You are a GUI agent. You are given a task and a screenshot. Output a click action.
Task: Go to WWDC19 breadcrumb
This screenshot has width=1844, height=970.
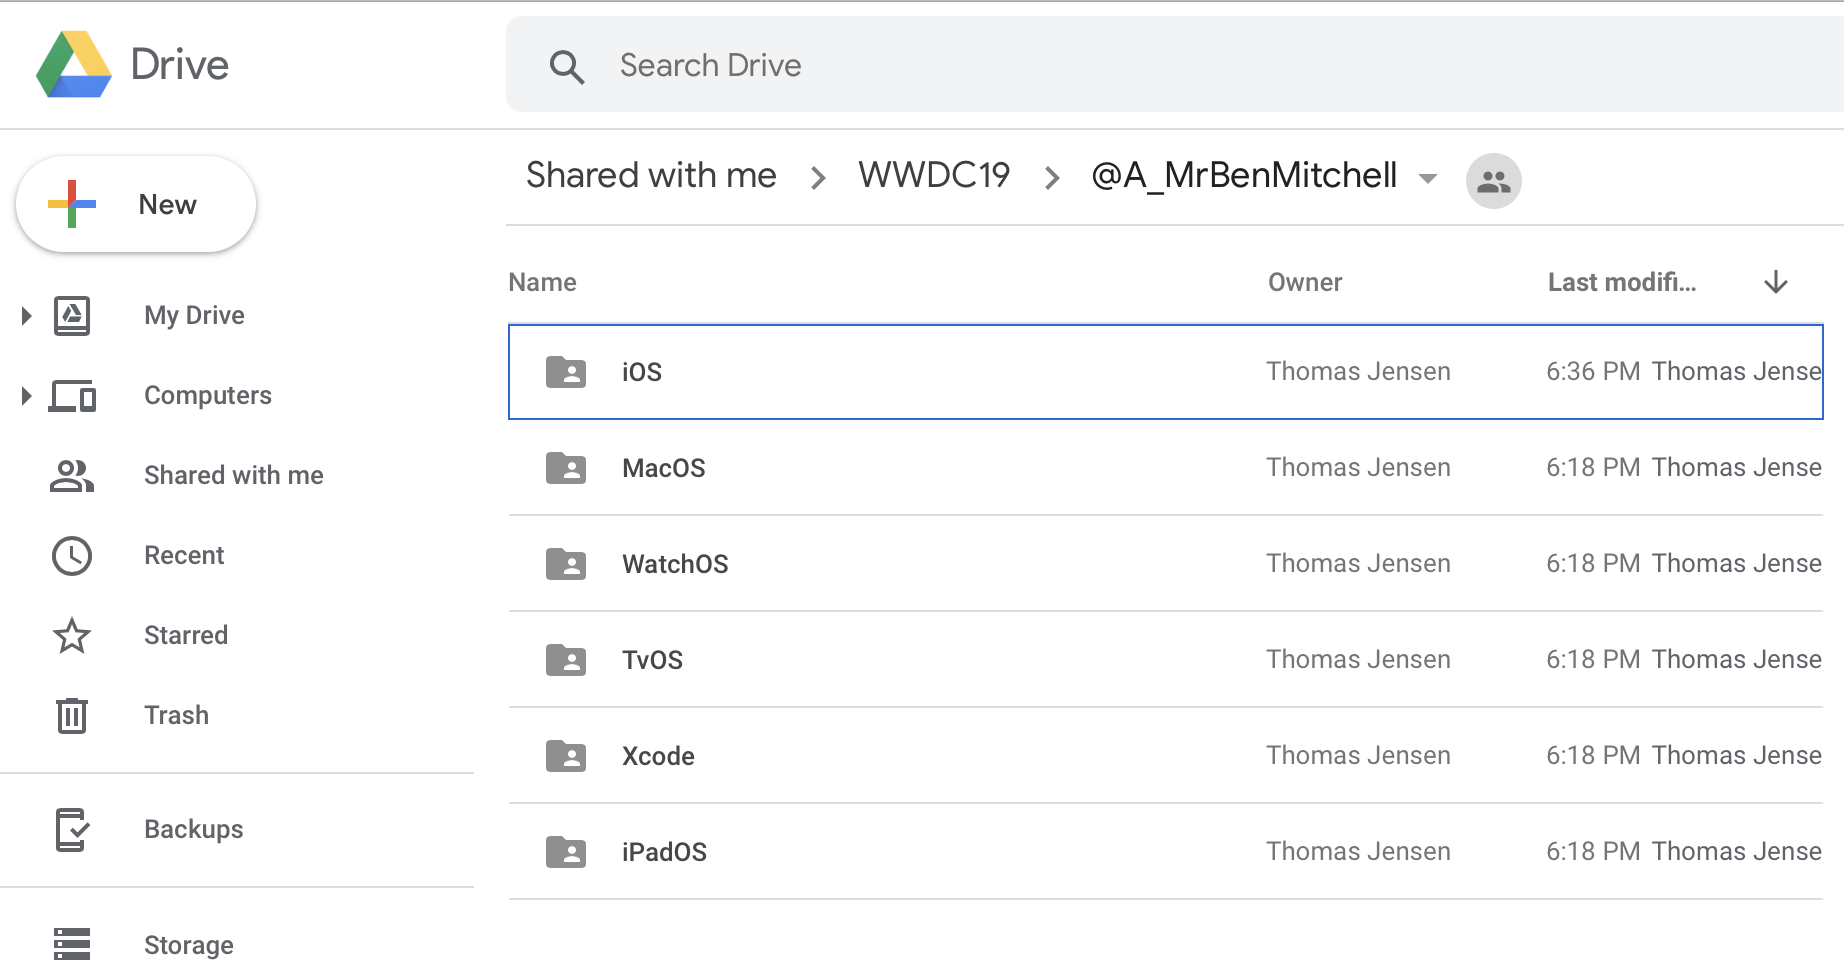point(934,175)
